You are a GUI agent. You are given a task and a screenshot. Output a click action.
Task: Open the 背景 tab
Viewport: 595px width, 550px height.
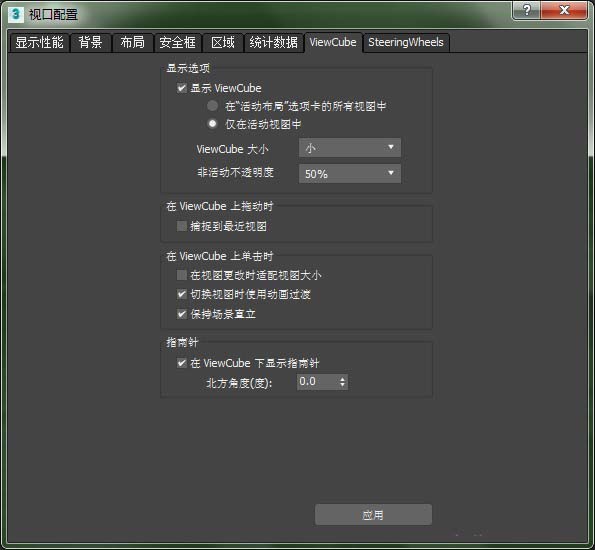point(90,42)
